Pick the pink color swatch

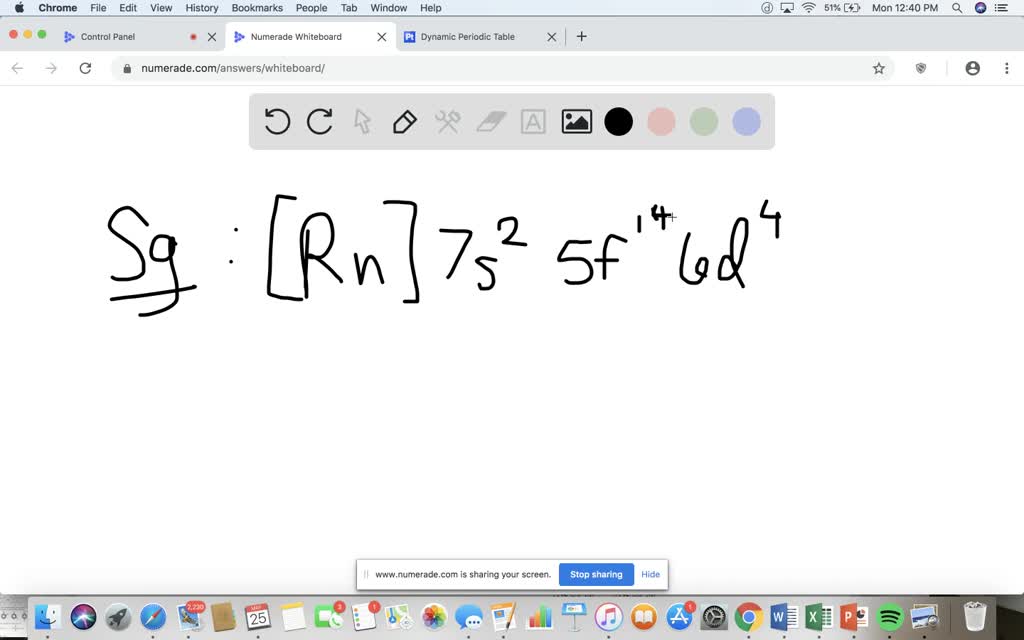tap(661, 122)
